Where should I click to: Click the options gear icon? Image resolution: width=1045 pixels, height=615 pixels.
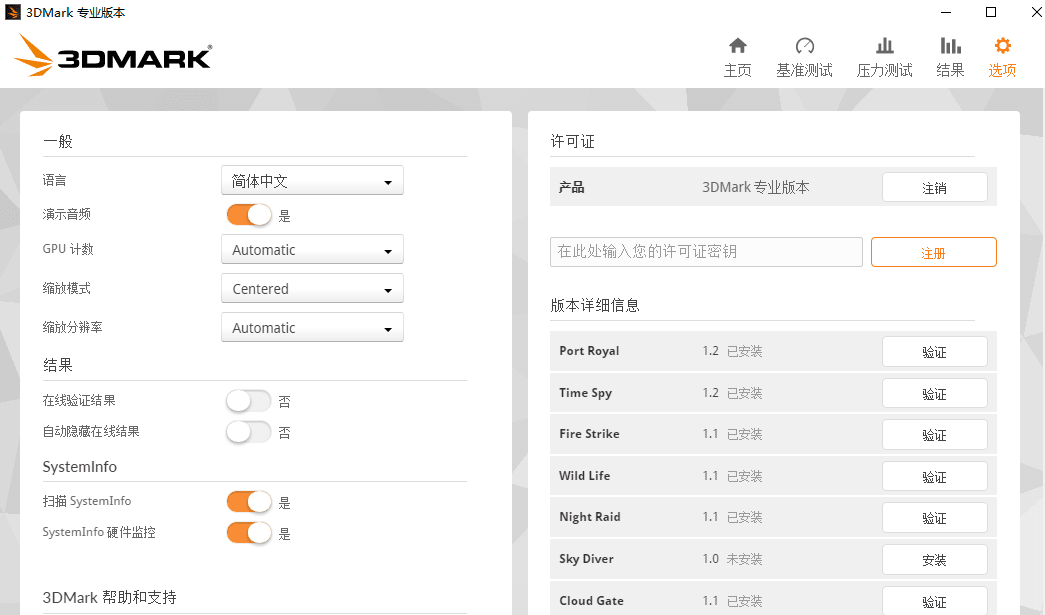pos(1002,45)
